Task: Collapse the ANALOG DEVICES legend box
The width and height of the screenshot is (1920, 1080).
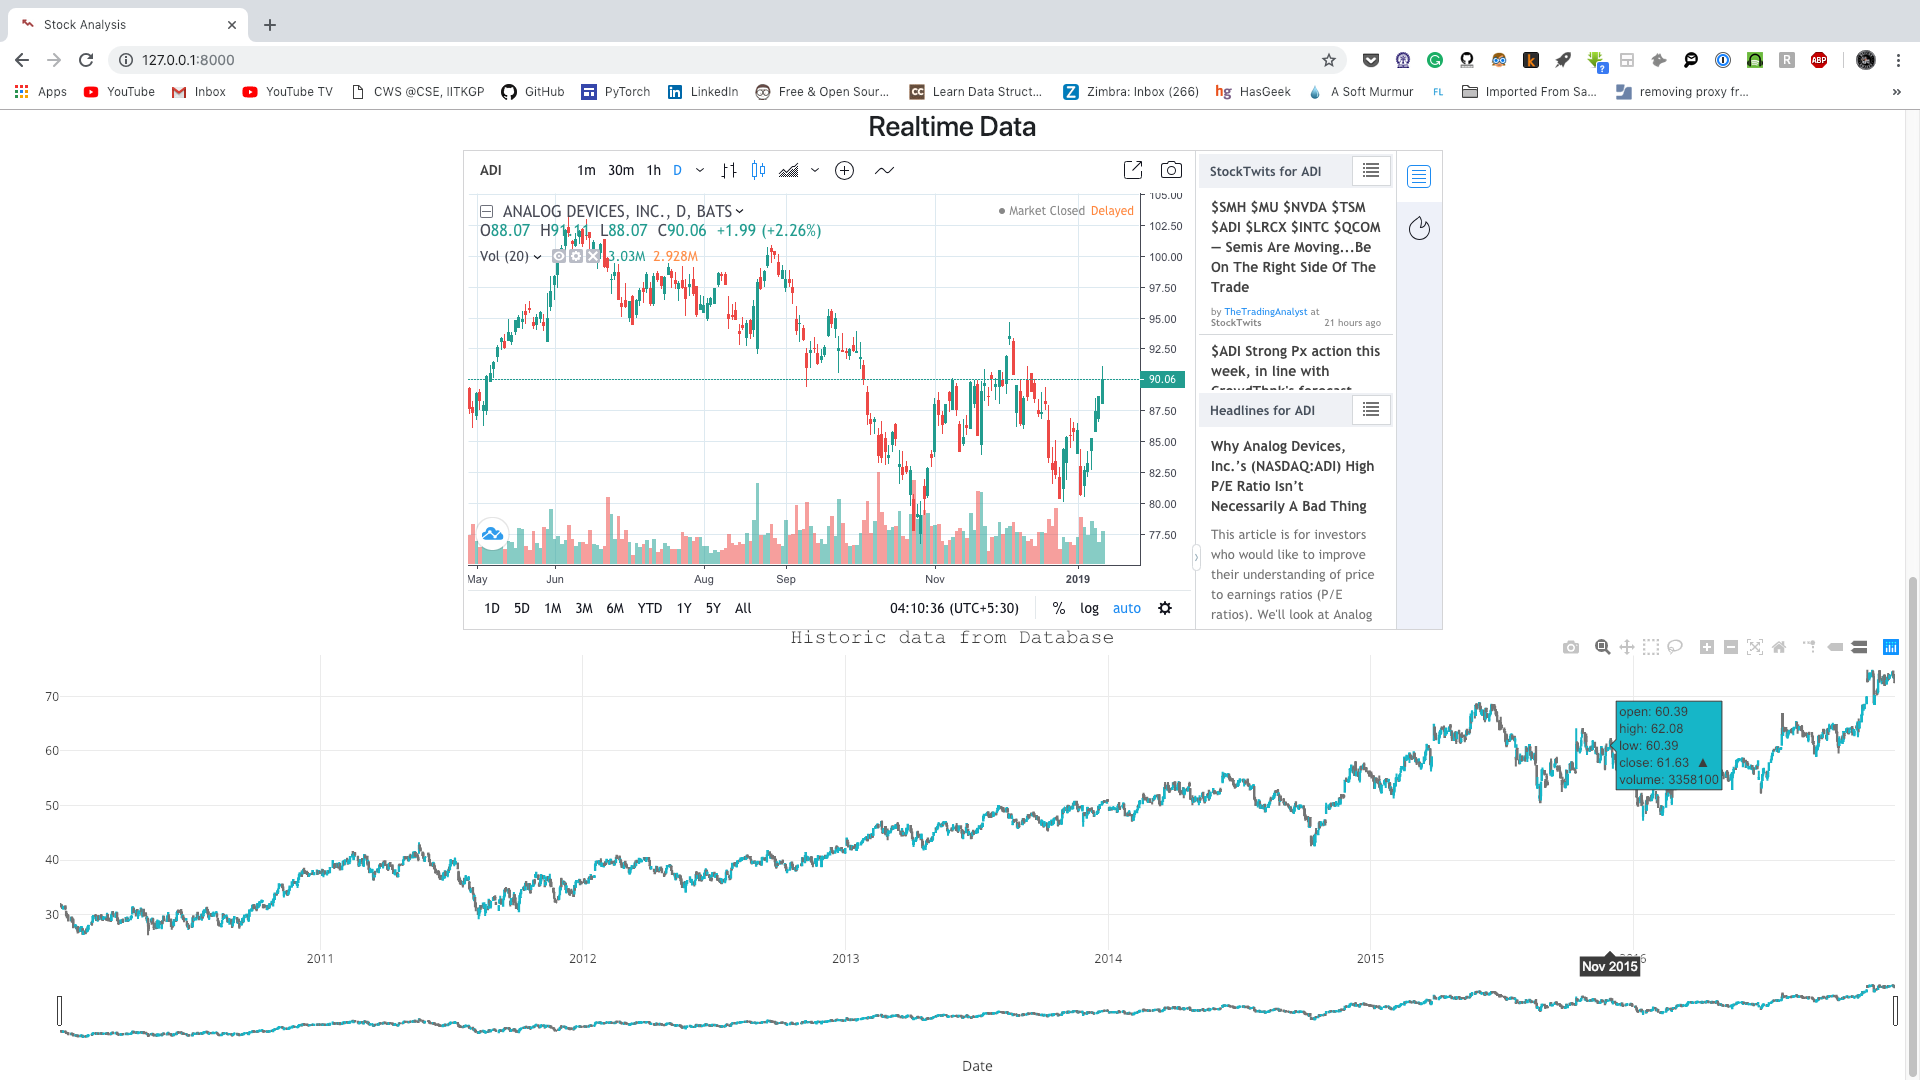Action: (x=486, y=211)
